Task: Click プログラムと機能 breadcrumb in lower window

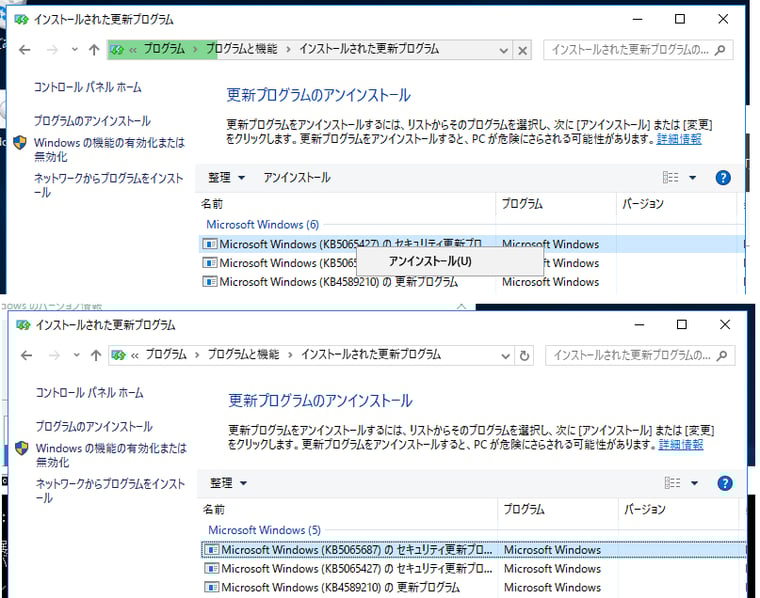Action: [x=244, y=355]
